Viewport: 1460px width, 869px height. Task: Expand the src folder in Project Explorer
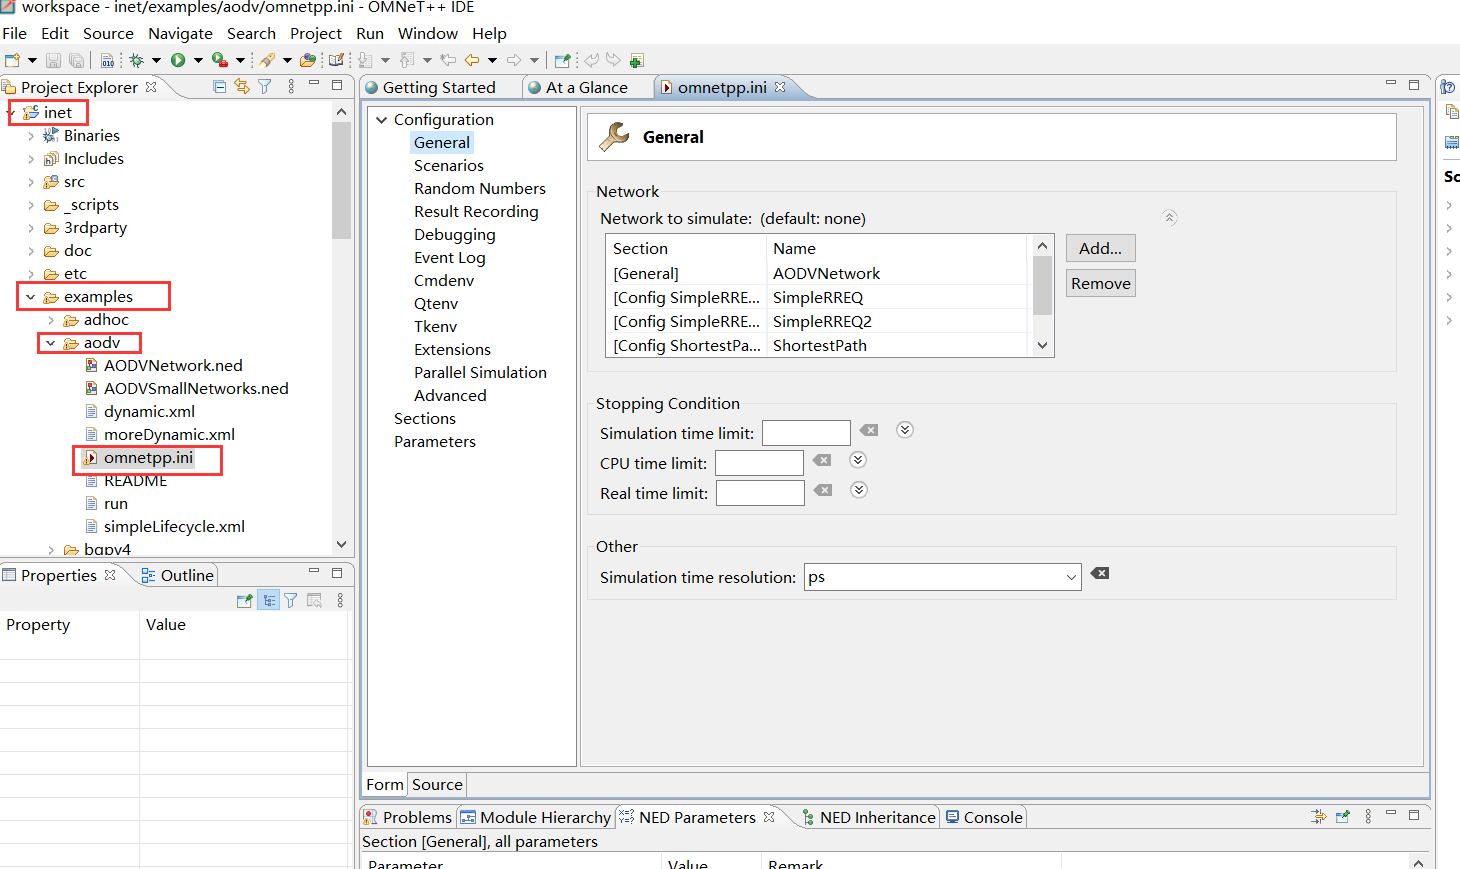click(31, 182)
